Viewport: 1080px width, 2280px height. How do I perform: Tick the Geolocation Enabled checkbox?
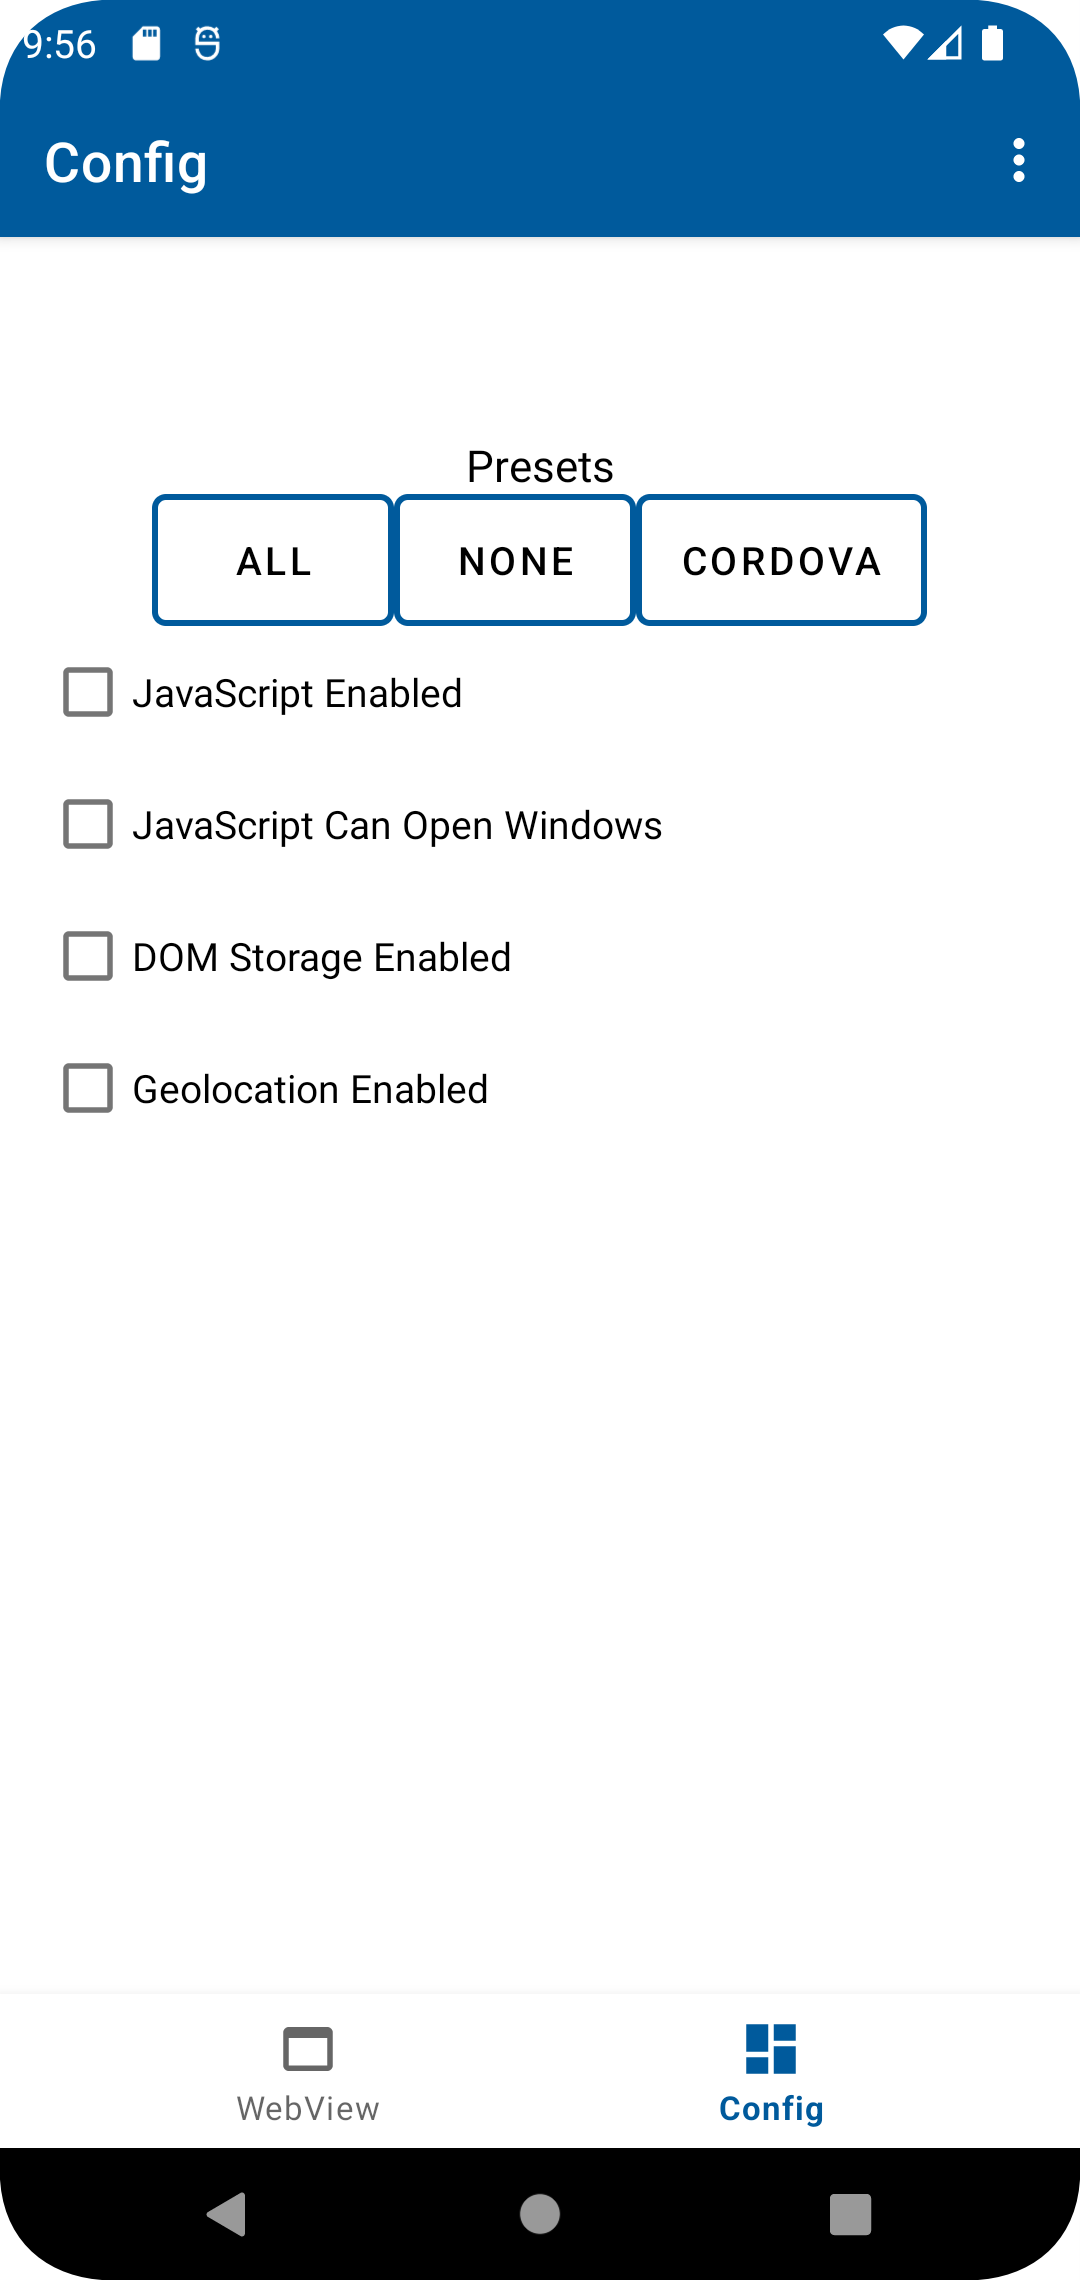[88, 1089]
